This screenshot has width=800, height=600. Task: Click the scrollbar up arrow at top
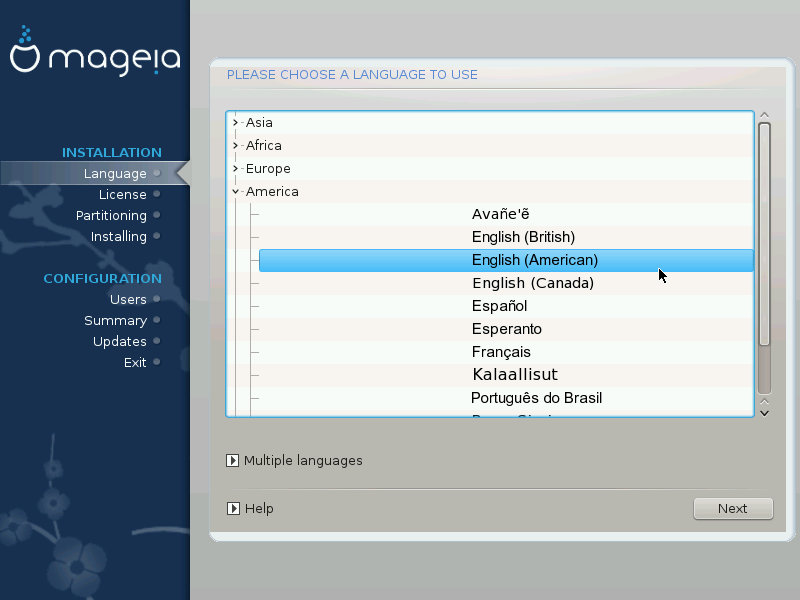764,115
